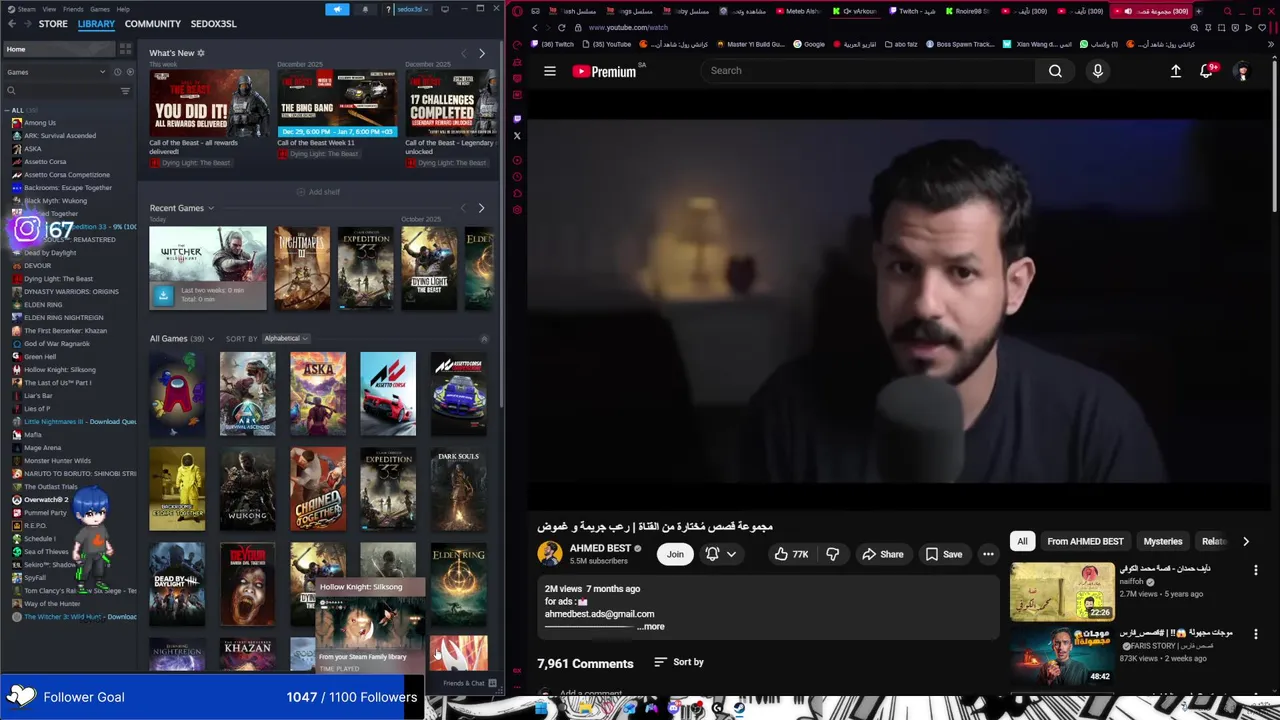The height and width of the screenshot is (720, 1280).
Task: Open ELDEN RING cover thumbnail
Action: click(x=459, y=584)
